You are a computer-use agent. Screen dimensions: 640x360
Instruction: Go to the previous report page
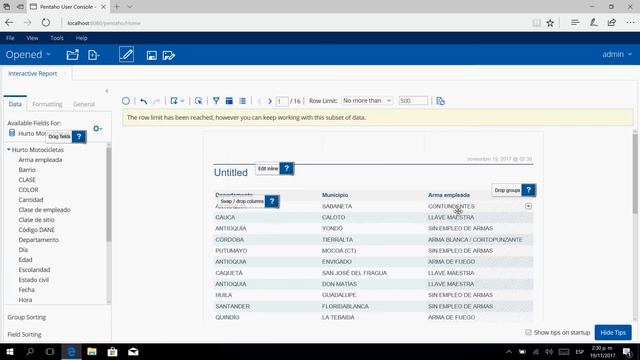[x=259, y=101]
